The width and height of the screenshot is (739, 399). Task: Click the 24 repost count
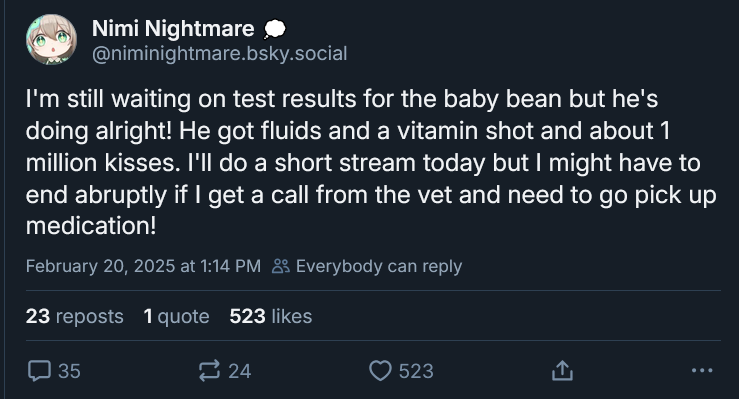tap(240, 371)
